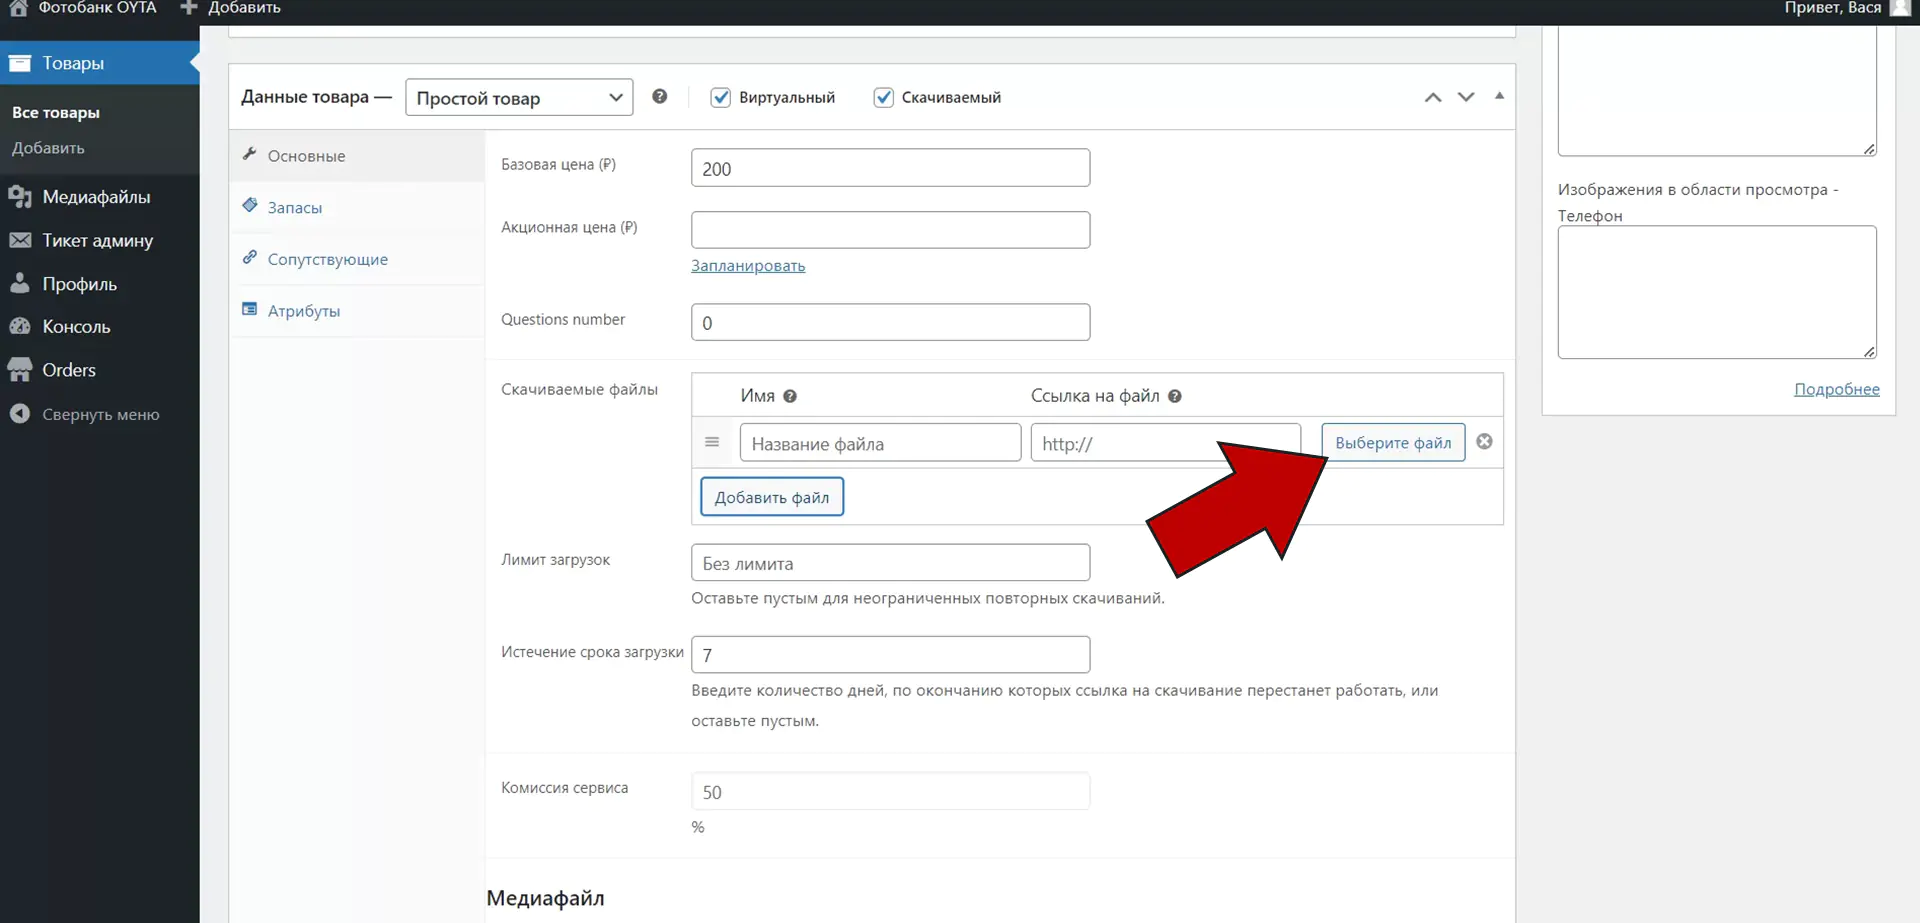Open the Простой товар product type dropdown
The height and width of the screenshot is (923, 1920).
click(x=519, y=97)
